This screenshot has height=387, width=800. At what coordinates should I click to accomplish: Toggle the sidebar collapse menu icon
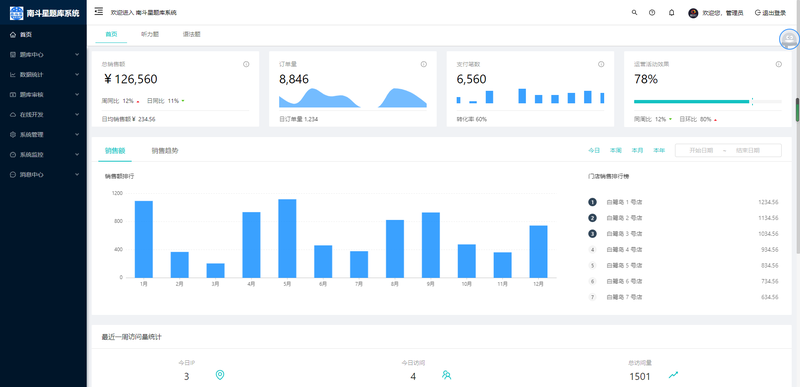click(x=98, y=11)
